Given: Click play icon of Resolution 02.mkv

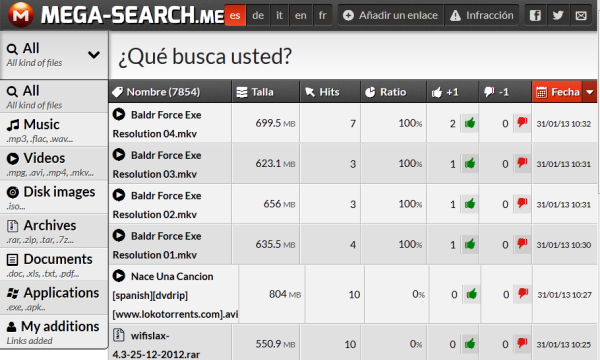Looking at the screenshot, I should click(x=119, y=195).
